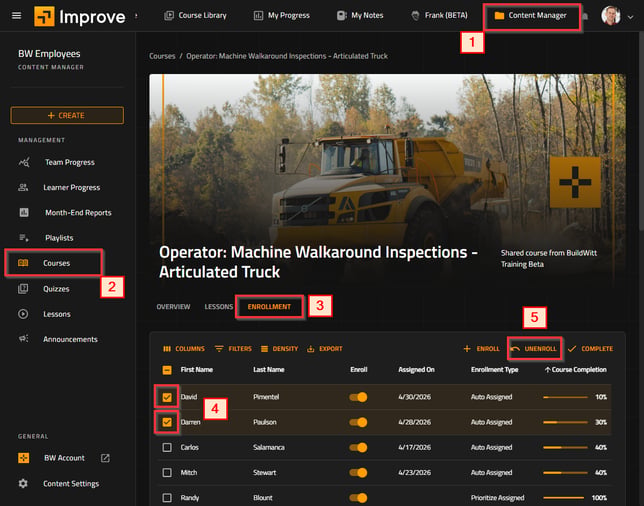Click the Announcements megaphone icon in the sidebar
This screenshot has width=644, height=506.
[x=23, y=339]
